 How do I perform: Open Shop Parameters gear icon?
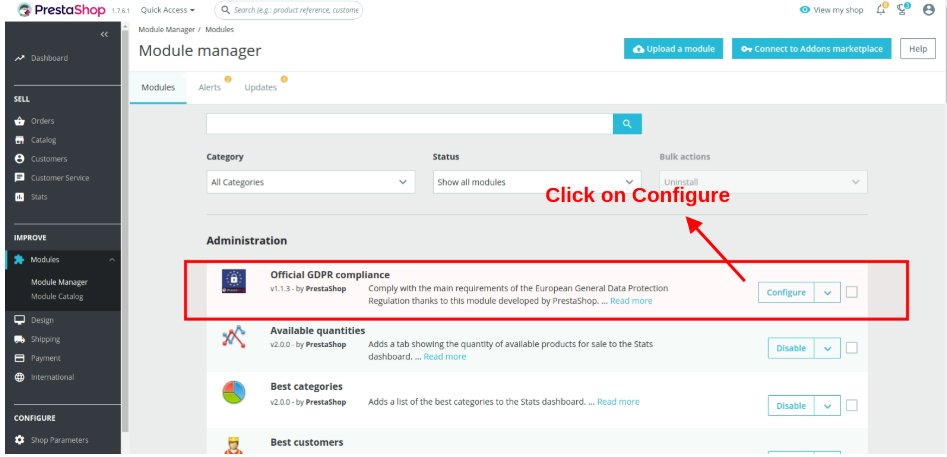coord(20,440)
